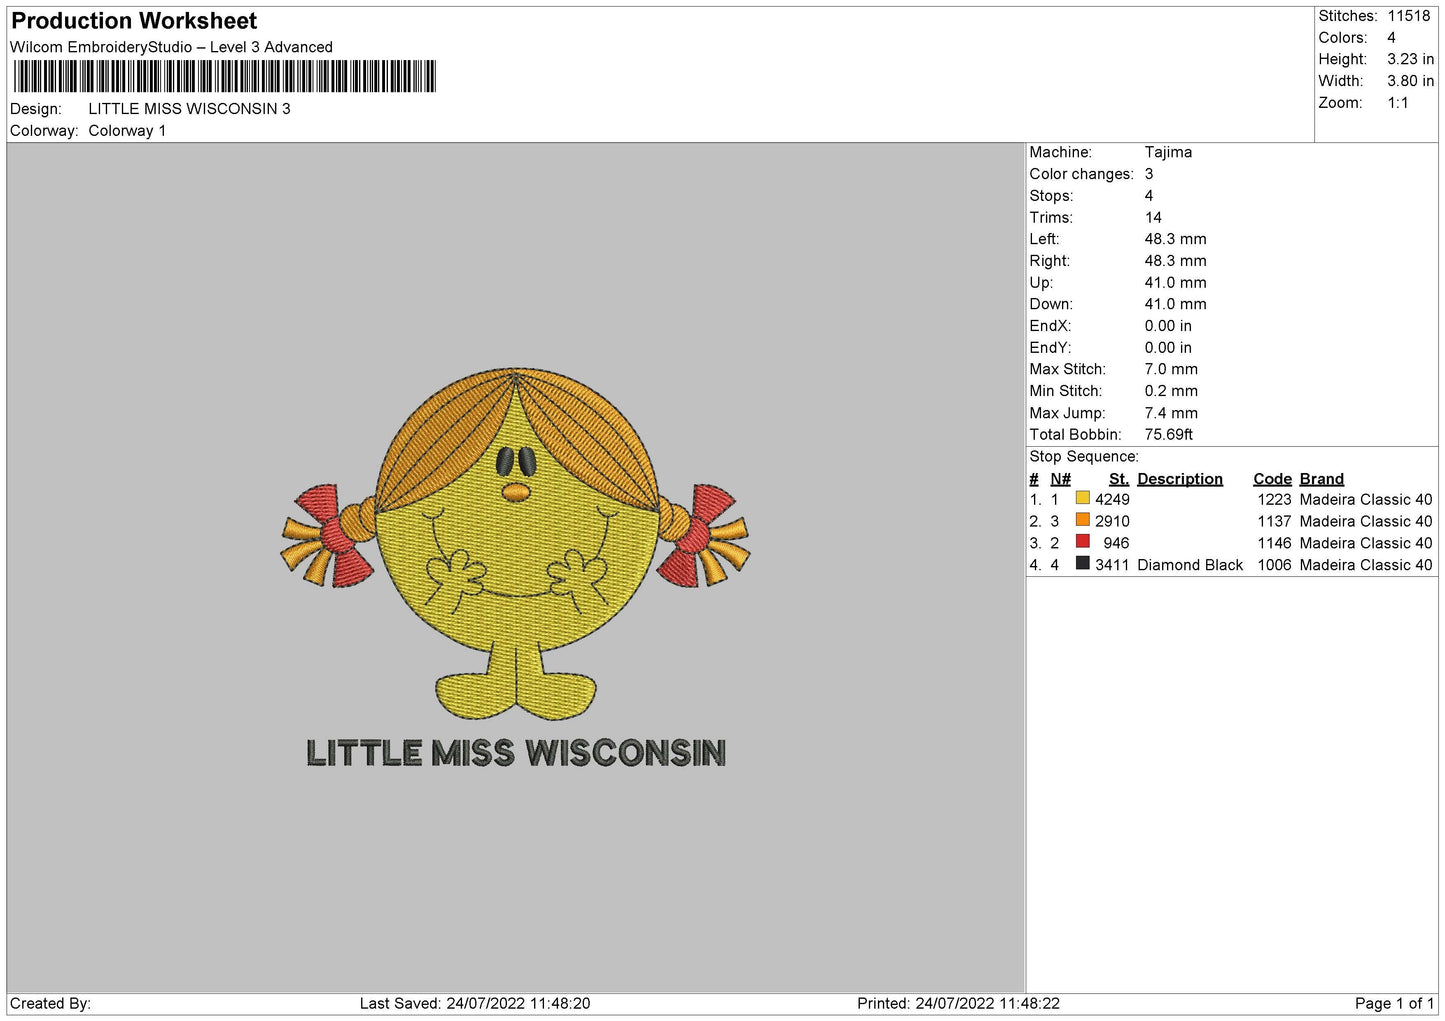1445x1021 pixels.
Task: Click the Up value 41.0 mm
Action: point(1175,283)
